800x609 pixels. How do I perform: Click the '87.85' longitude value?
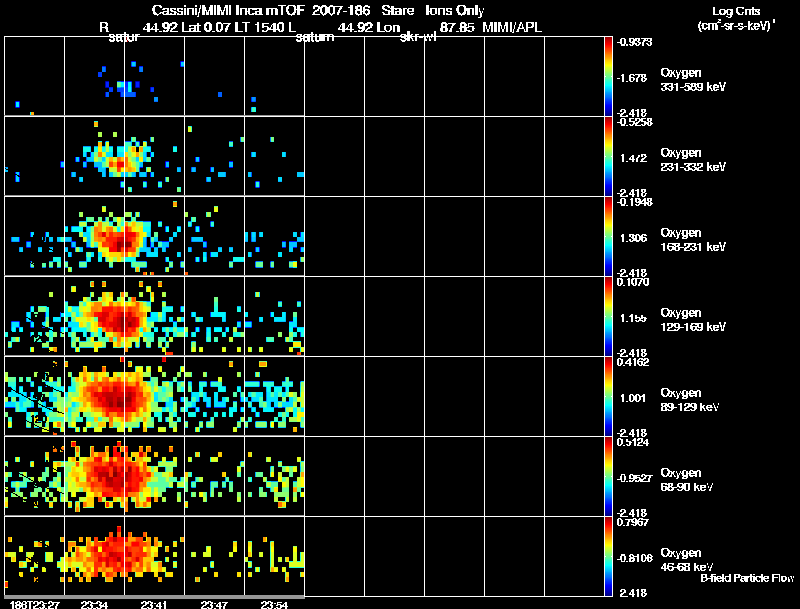[x=457, y=28]
